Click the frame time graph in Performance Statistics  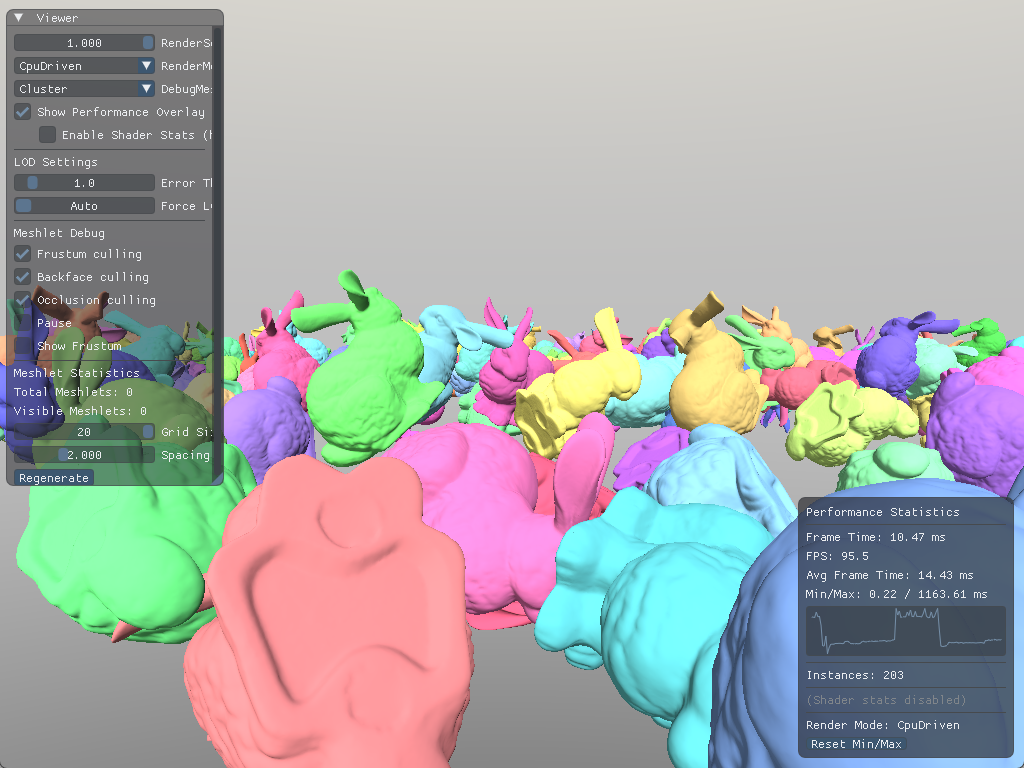click(x=906, y=632)
